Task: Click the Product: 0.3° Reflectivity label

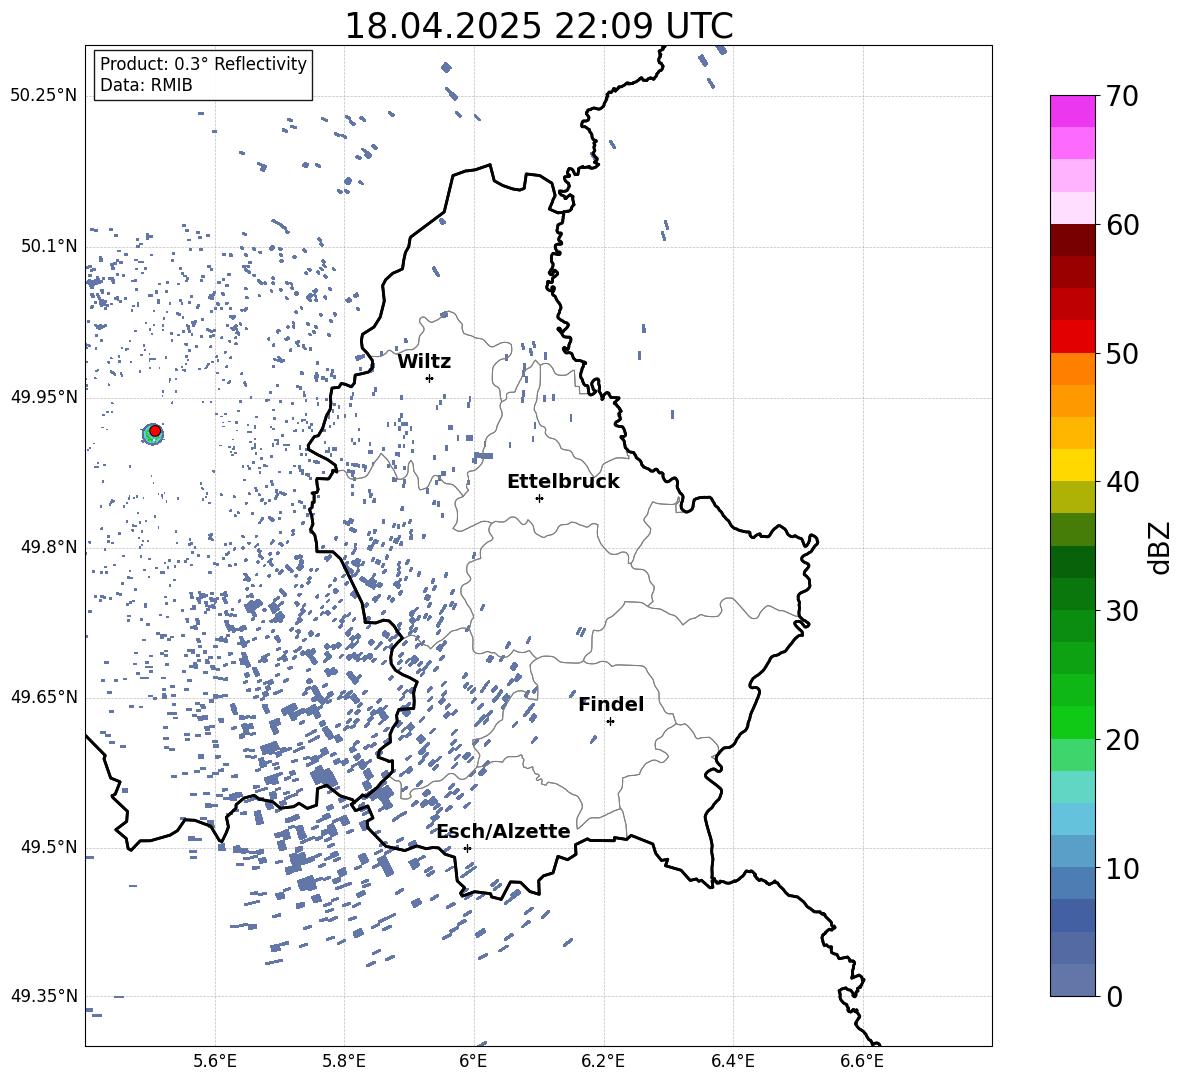Action: click(x=203, y=64)
